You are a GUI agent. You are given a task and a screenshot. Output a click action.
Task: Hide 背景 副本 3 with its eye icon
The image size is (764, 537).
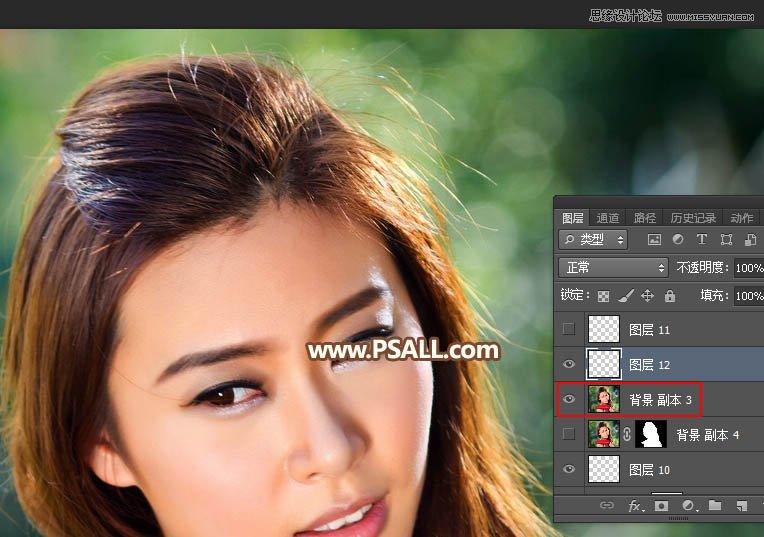[569, 399]
